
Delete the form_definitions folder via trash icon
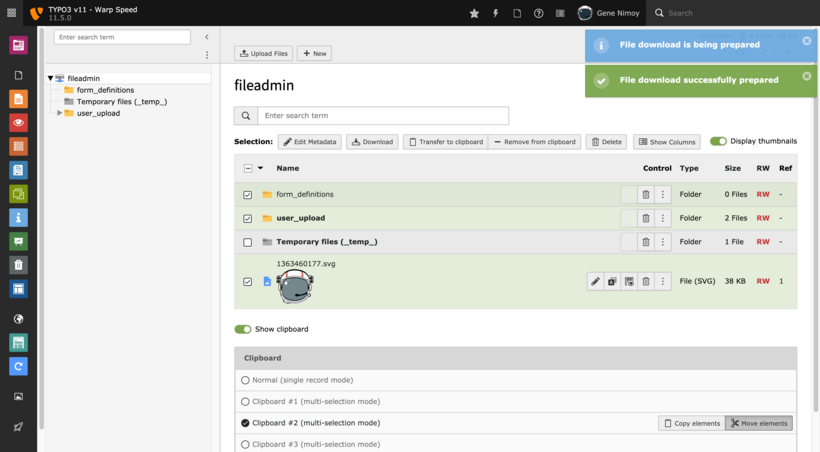click(x=646, y=194)
